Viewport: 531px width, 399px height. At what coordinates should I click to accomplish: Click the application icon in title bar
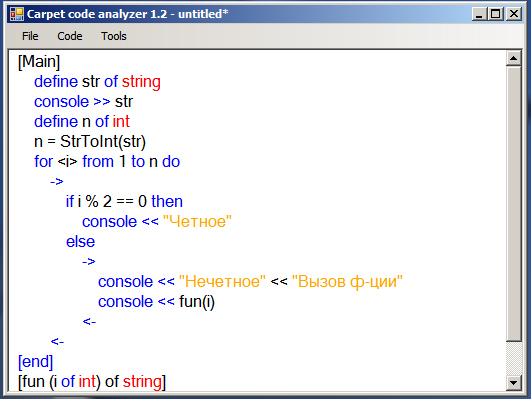coord(17,14)
